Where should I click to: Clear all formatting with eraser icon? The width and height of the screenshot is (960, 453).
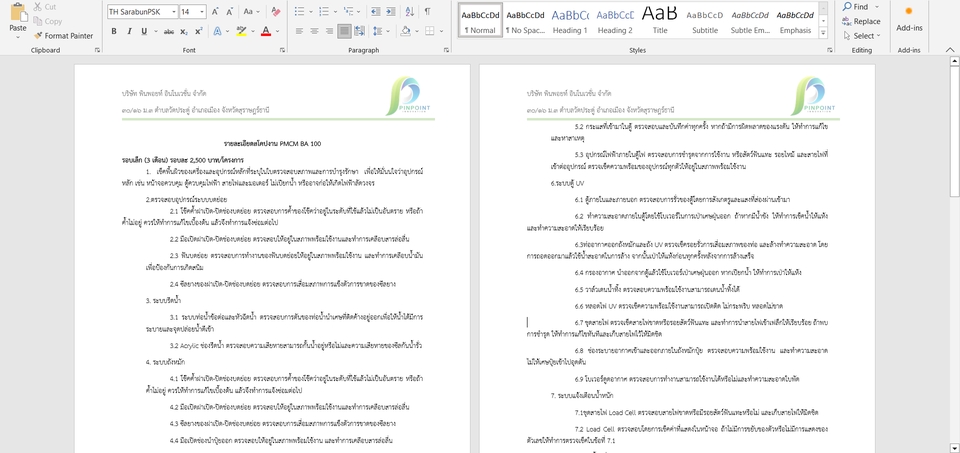(276, 12)
